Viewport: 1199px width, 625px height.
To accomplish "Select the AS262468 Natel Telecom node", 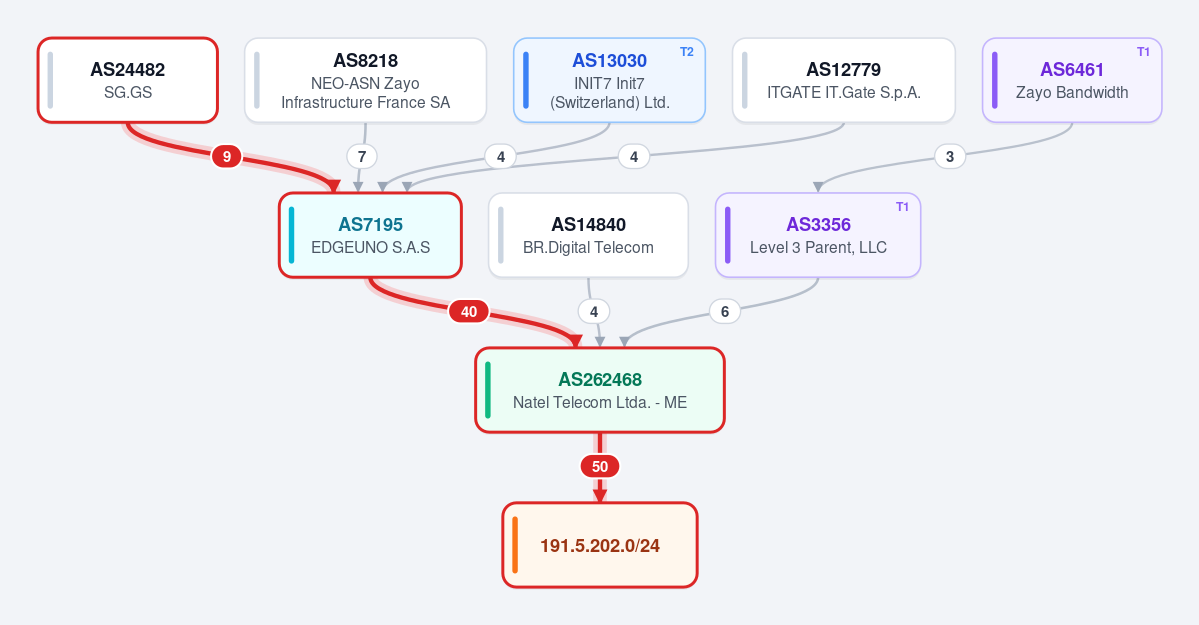I will (600, 390).
